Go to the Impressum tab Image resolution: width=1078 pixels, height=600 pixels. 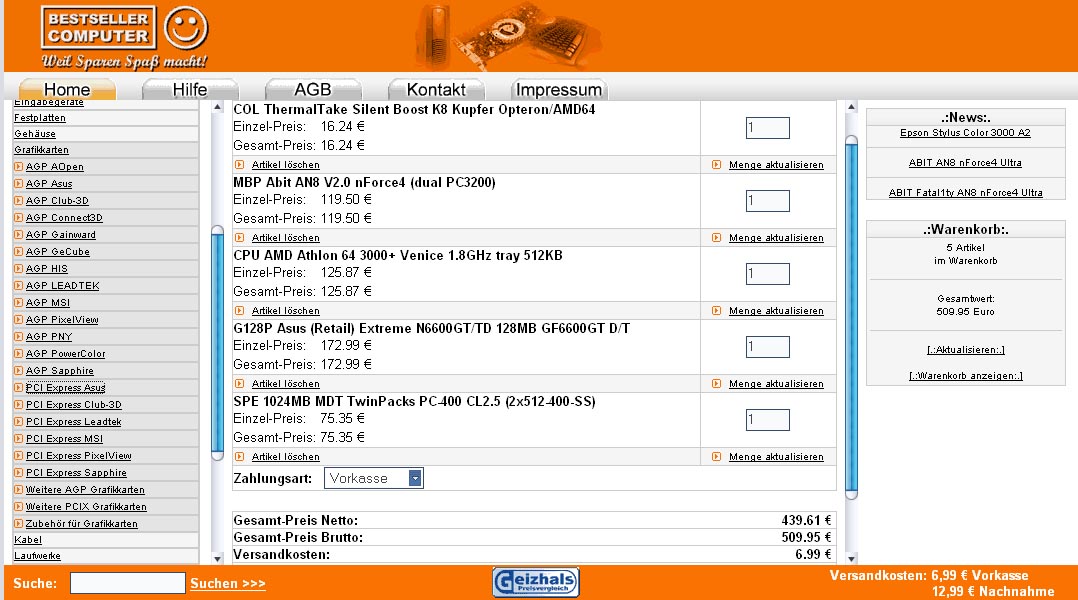tap(558, 89)
